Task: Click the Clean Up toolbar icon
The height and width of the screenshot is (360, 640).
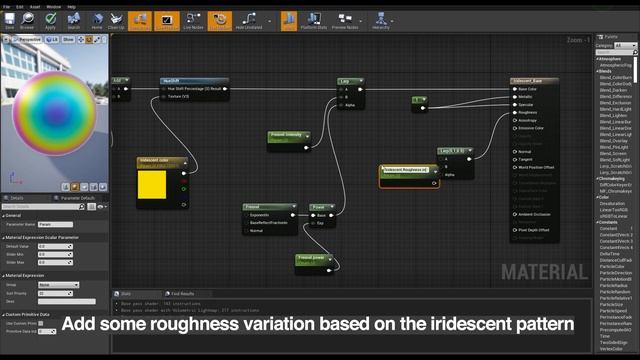Action: coord(116,20)
